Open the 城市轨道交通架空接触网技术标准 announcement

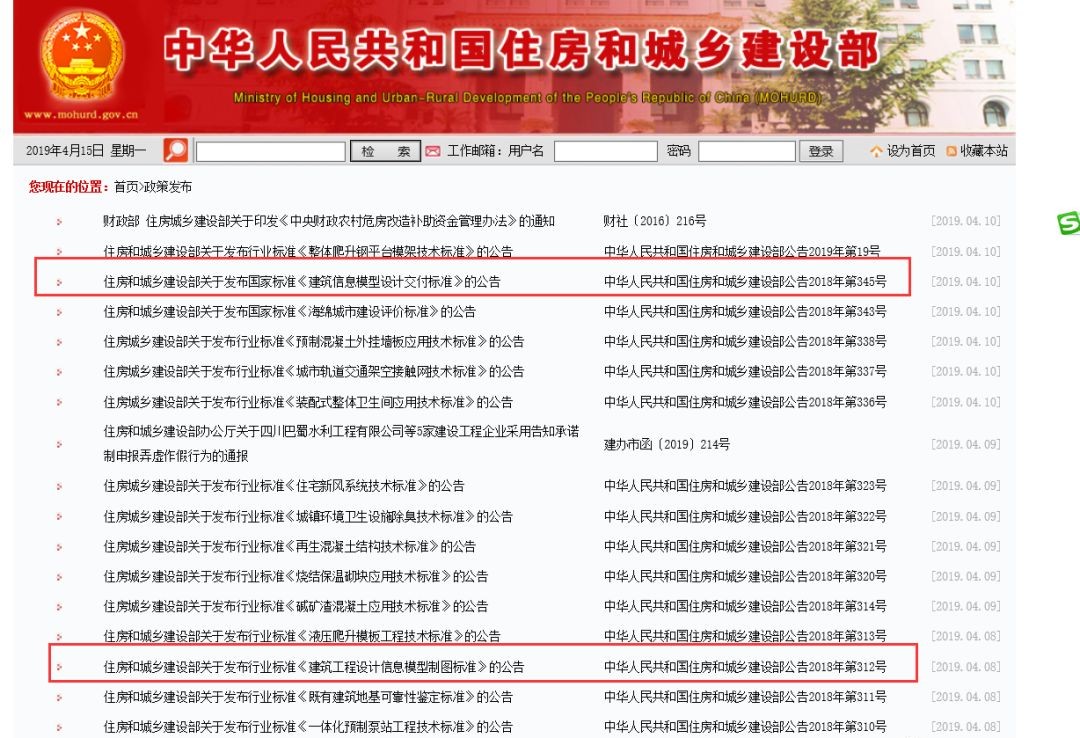[x=313, y=371]
